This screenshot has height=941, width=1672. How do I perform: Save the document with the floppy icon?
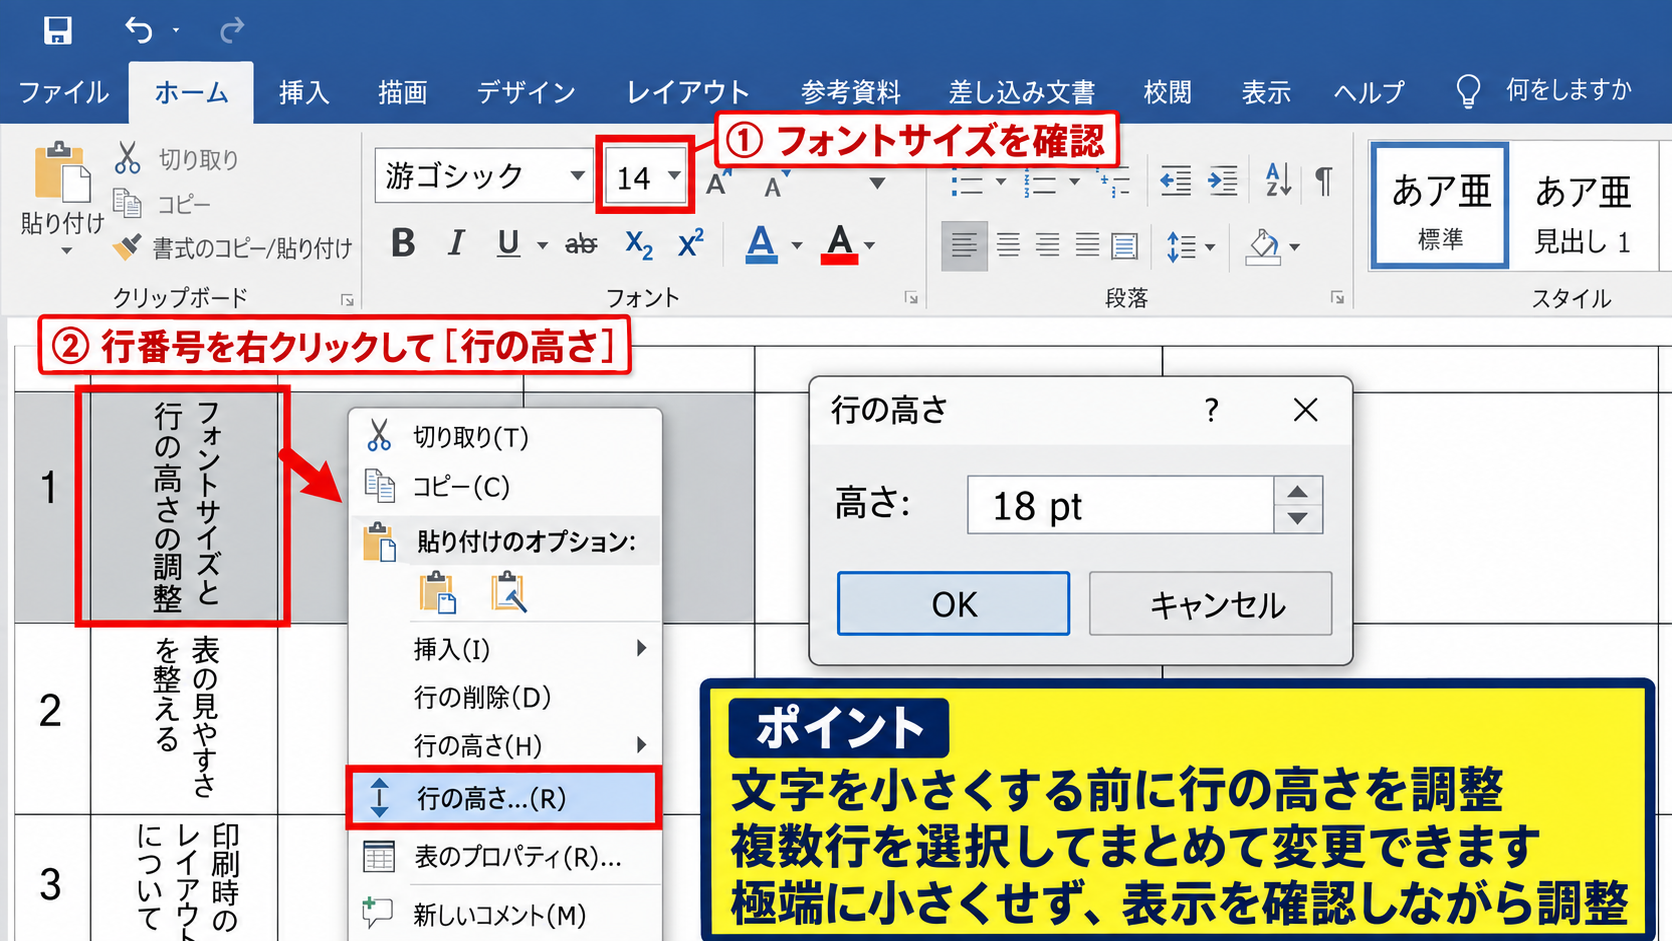pos(57,30)
